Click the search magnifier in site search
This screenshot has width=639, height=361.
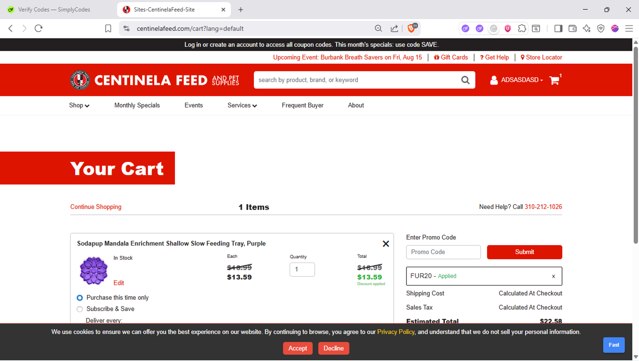(x=465, y=80)
